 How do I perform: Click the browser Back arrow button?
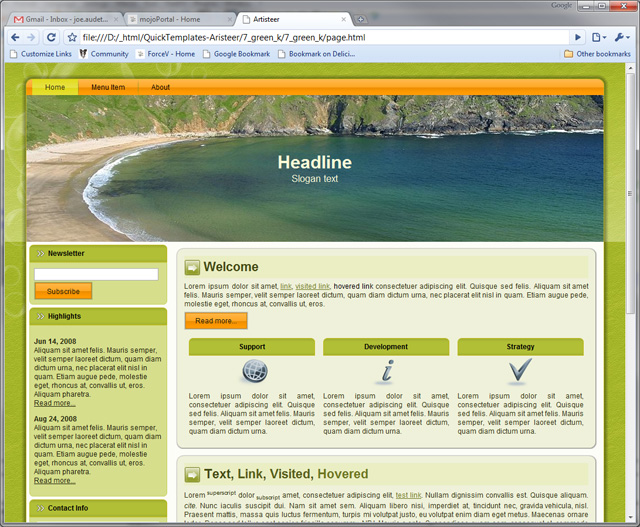click(16, 38)
